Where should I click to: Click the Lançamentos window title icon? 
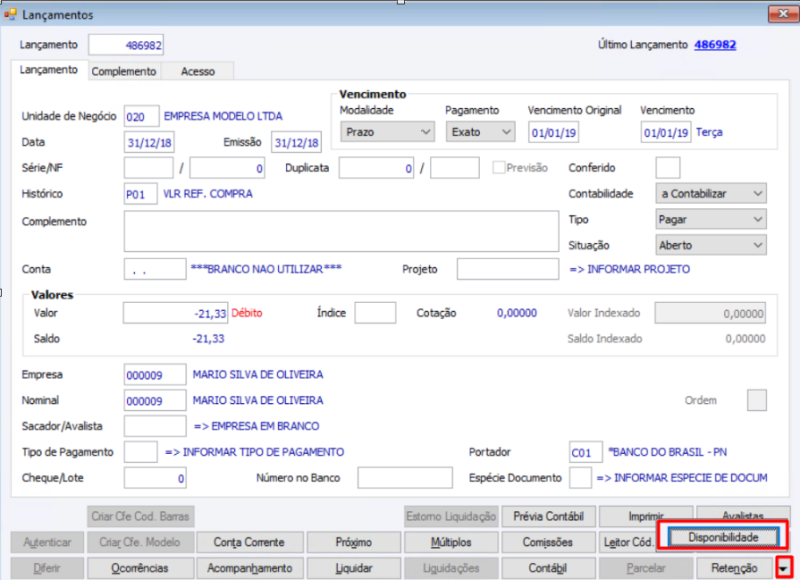click(10, 14)
